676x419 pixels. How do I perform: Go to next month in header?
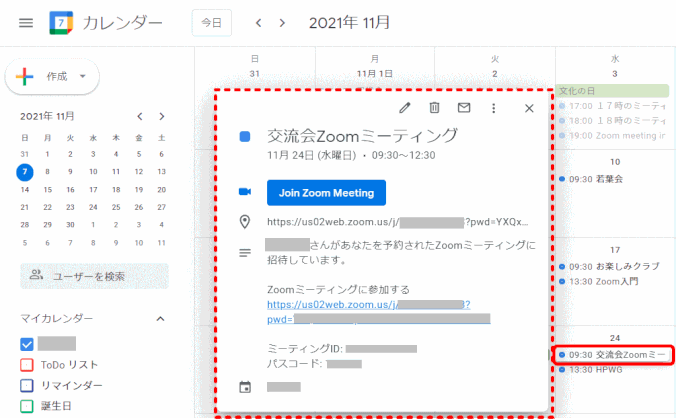point(282,23)
